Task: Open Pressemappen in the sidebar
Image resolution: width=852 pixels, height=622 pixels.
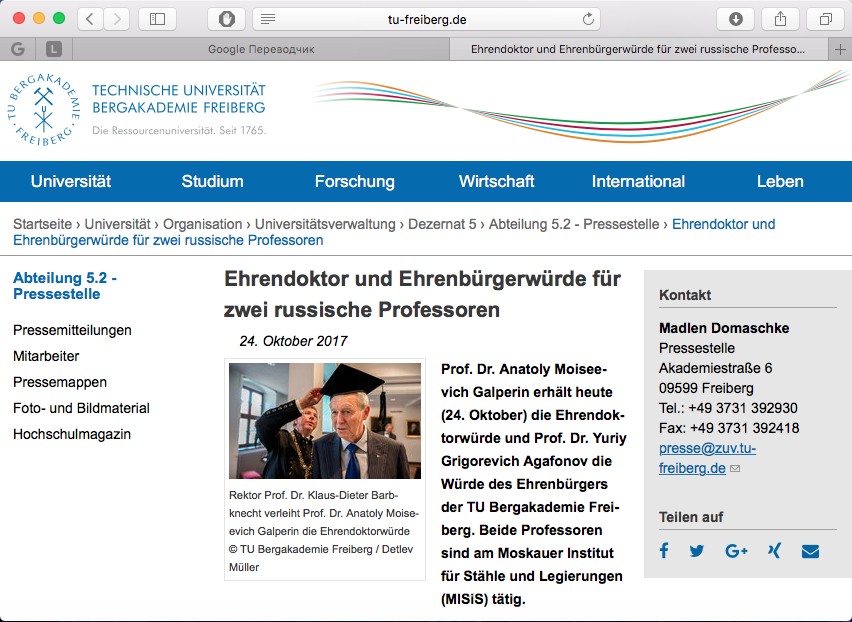Action: pyautogui.click(x=60, y=382)
